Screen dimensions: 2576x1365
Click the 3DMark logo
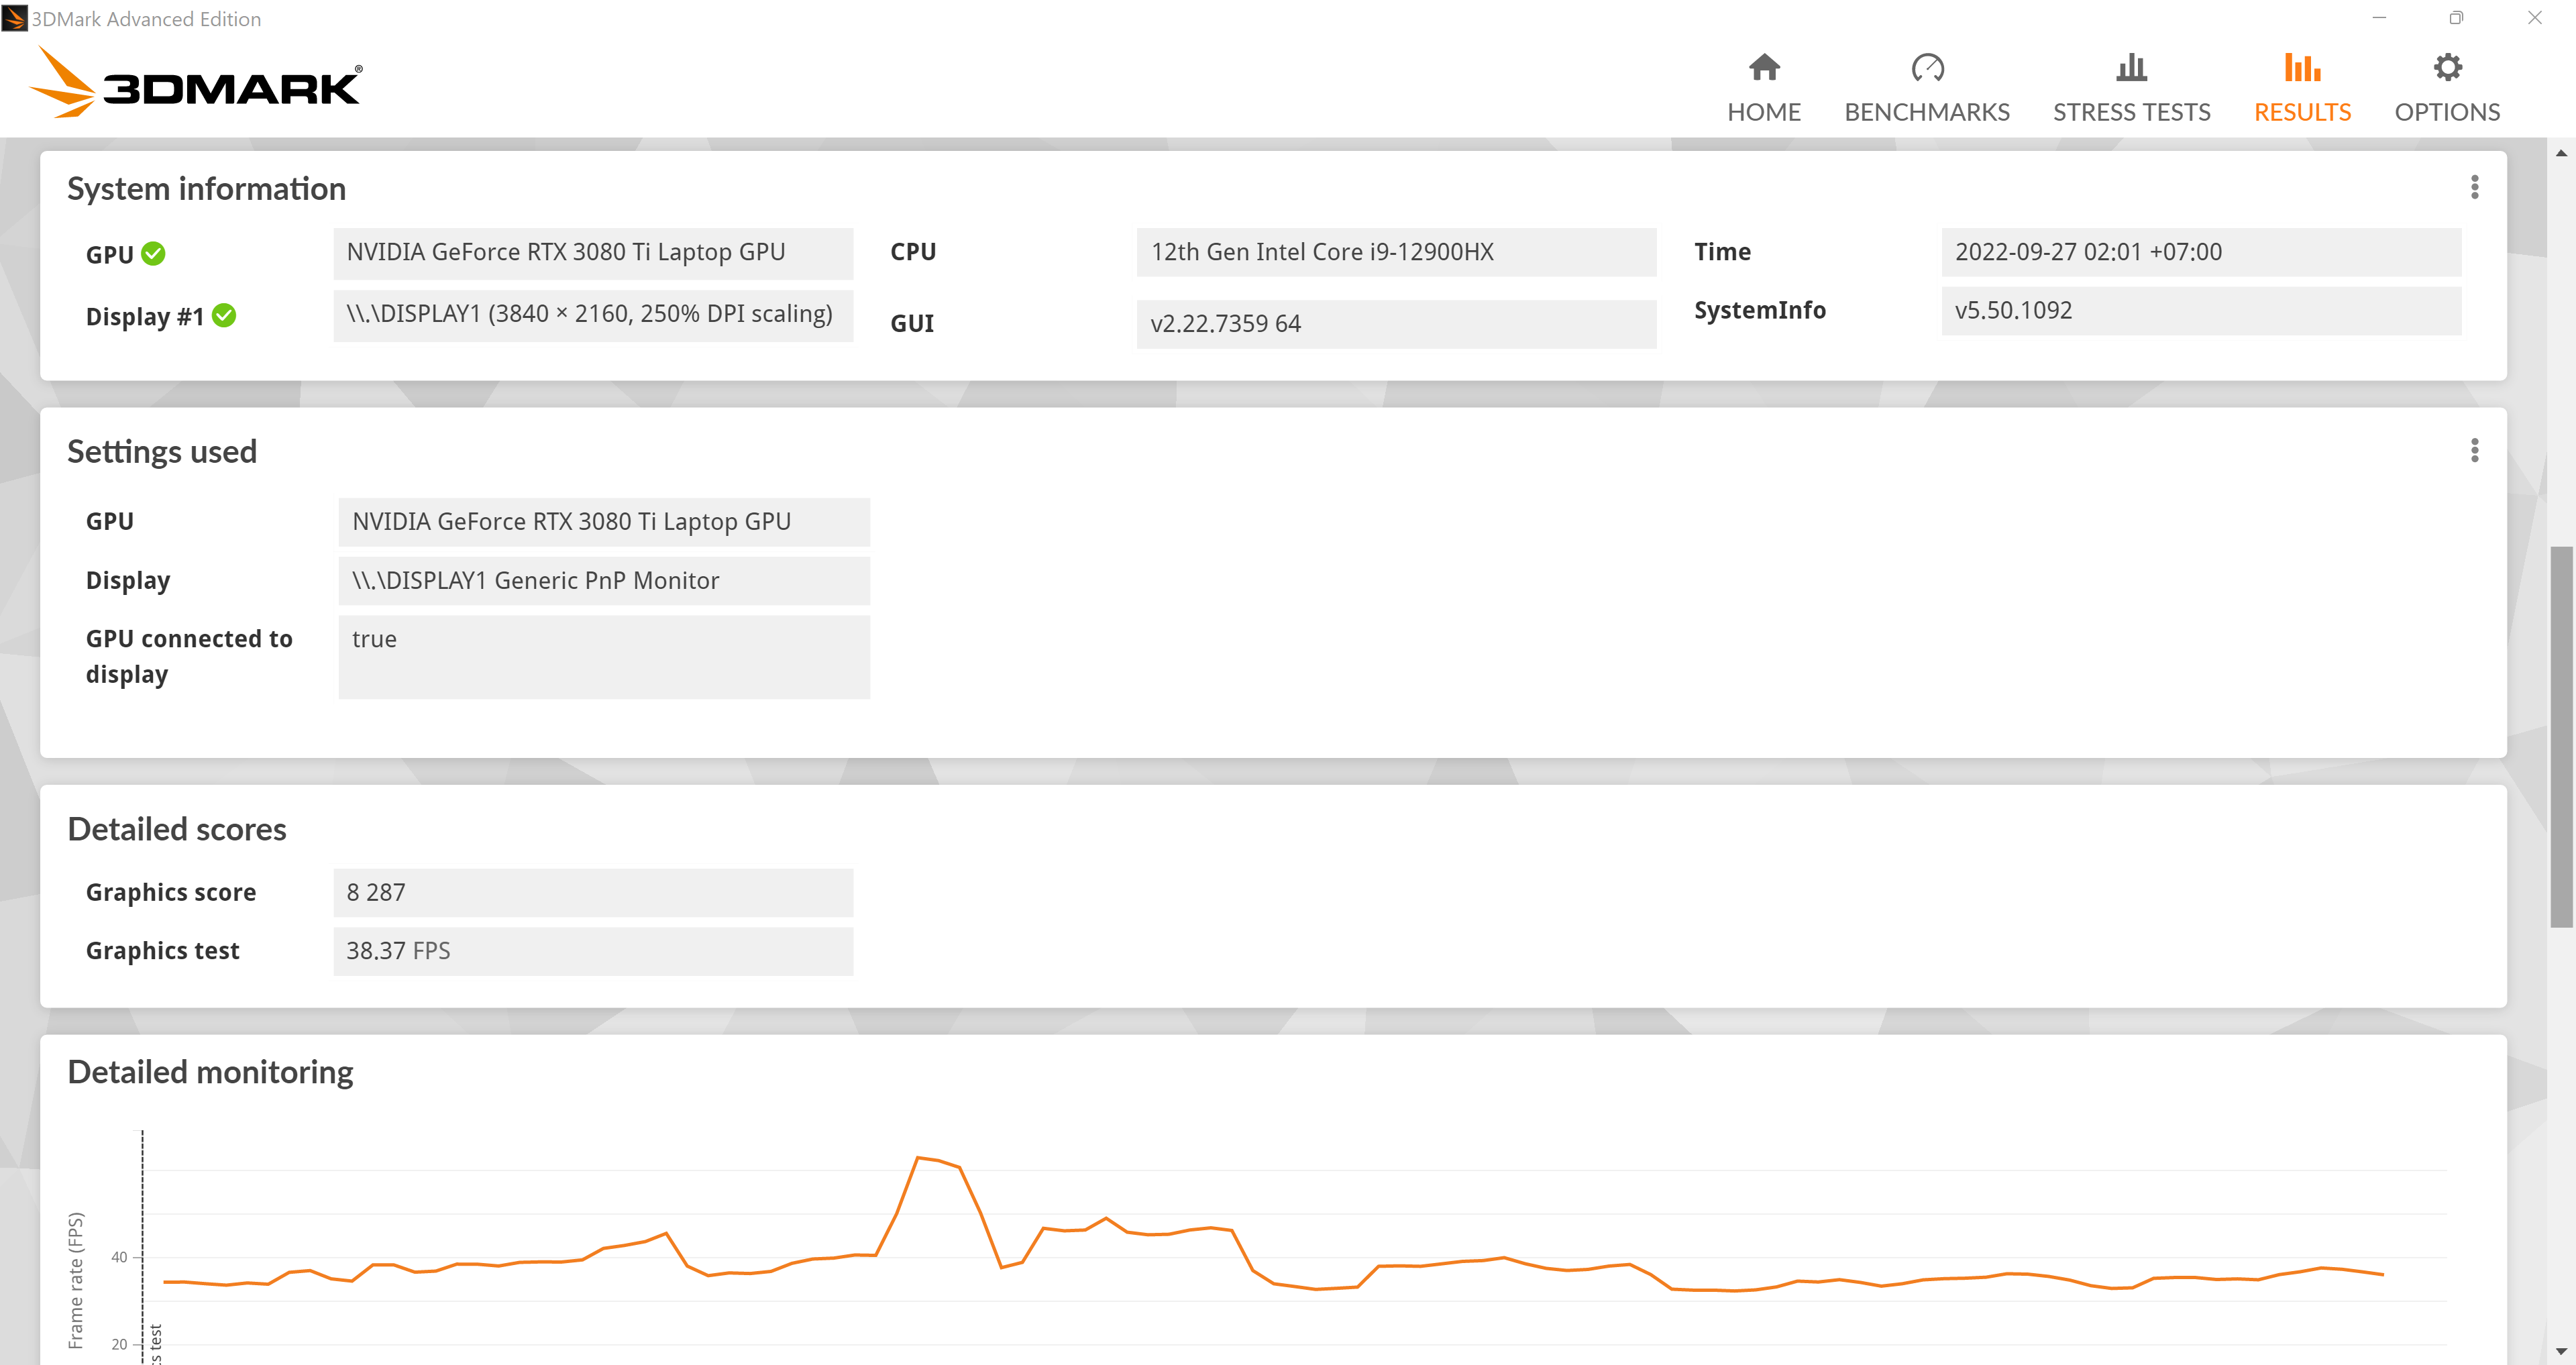pos(196,82)
